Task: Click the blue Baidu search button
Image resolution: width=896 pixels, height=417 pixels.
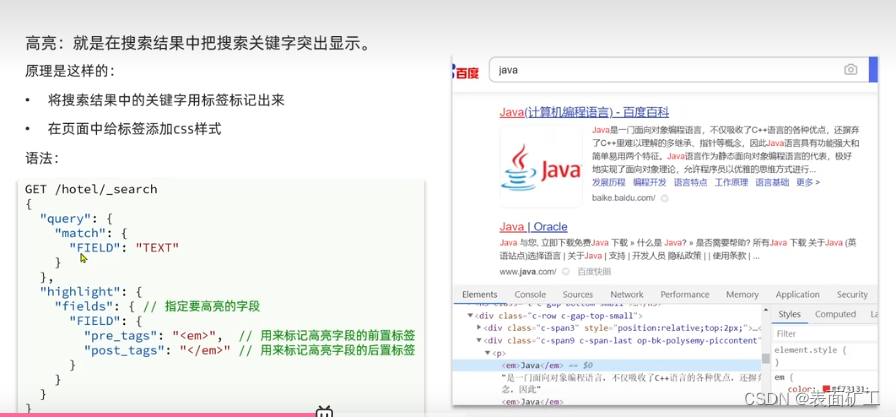Action: pos(873,70)
